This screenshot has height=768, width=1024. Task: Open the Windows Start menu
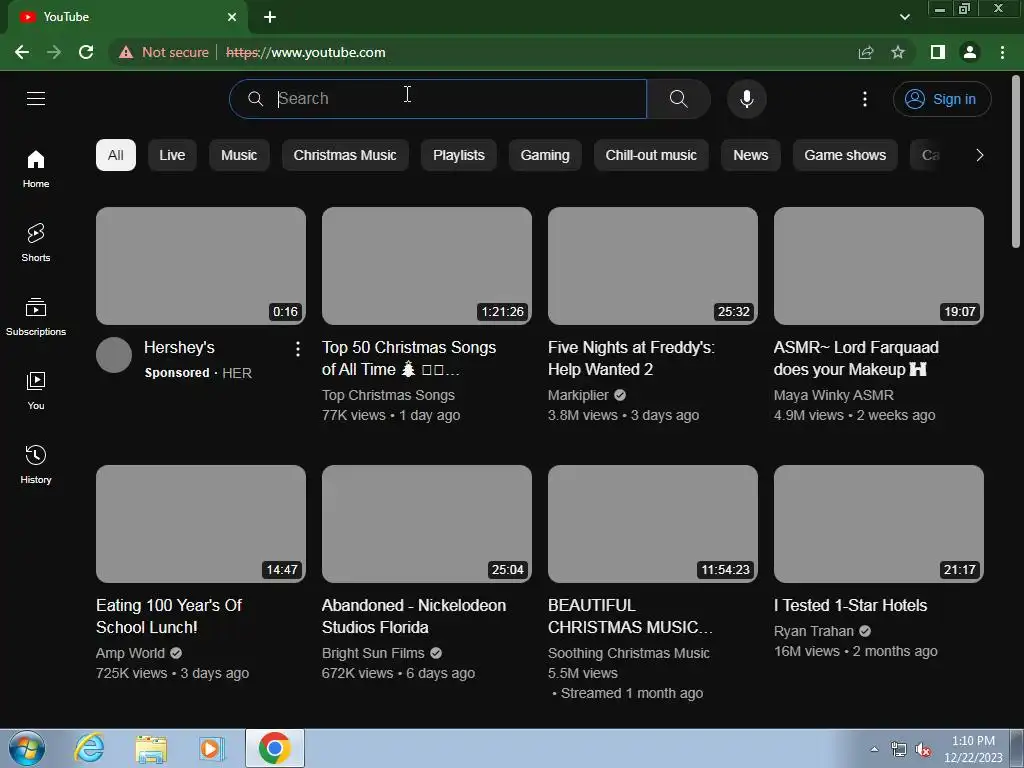point(27,748)
